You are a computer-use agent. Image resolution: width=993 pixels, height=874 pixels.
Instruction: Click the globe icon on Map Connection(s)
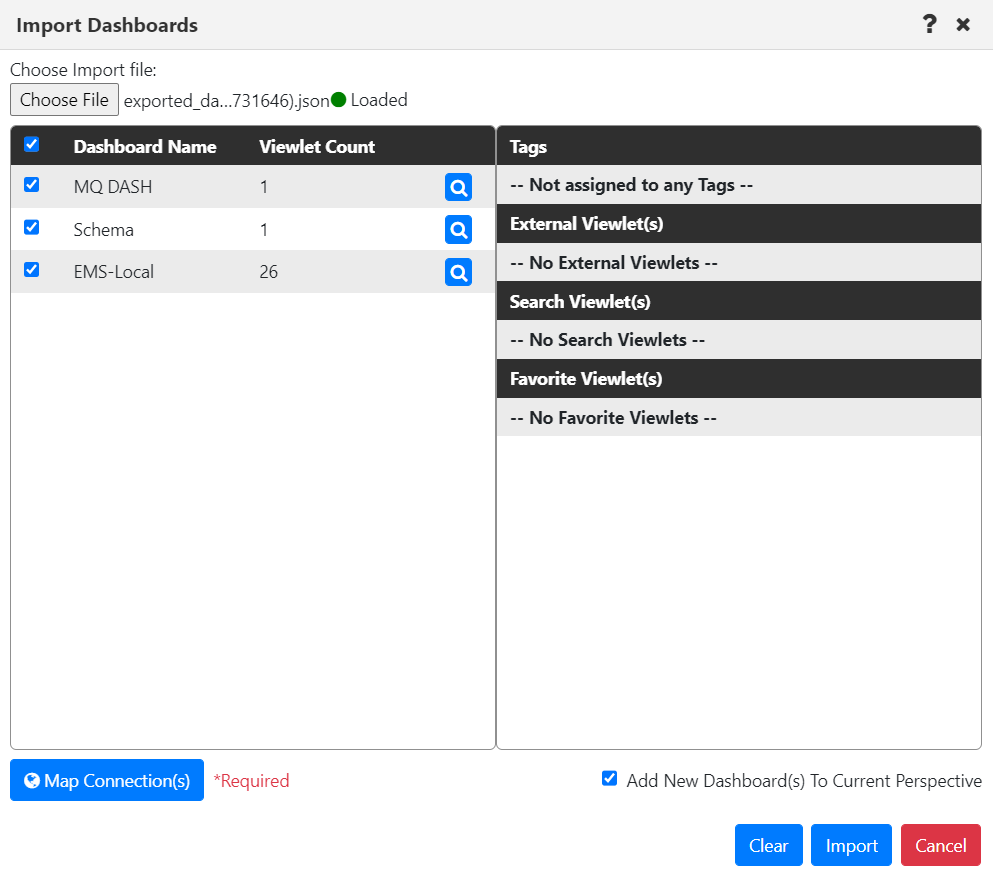pos(29,780)
